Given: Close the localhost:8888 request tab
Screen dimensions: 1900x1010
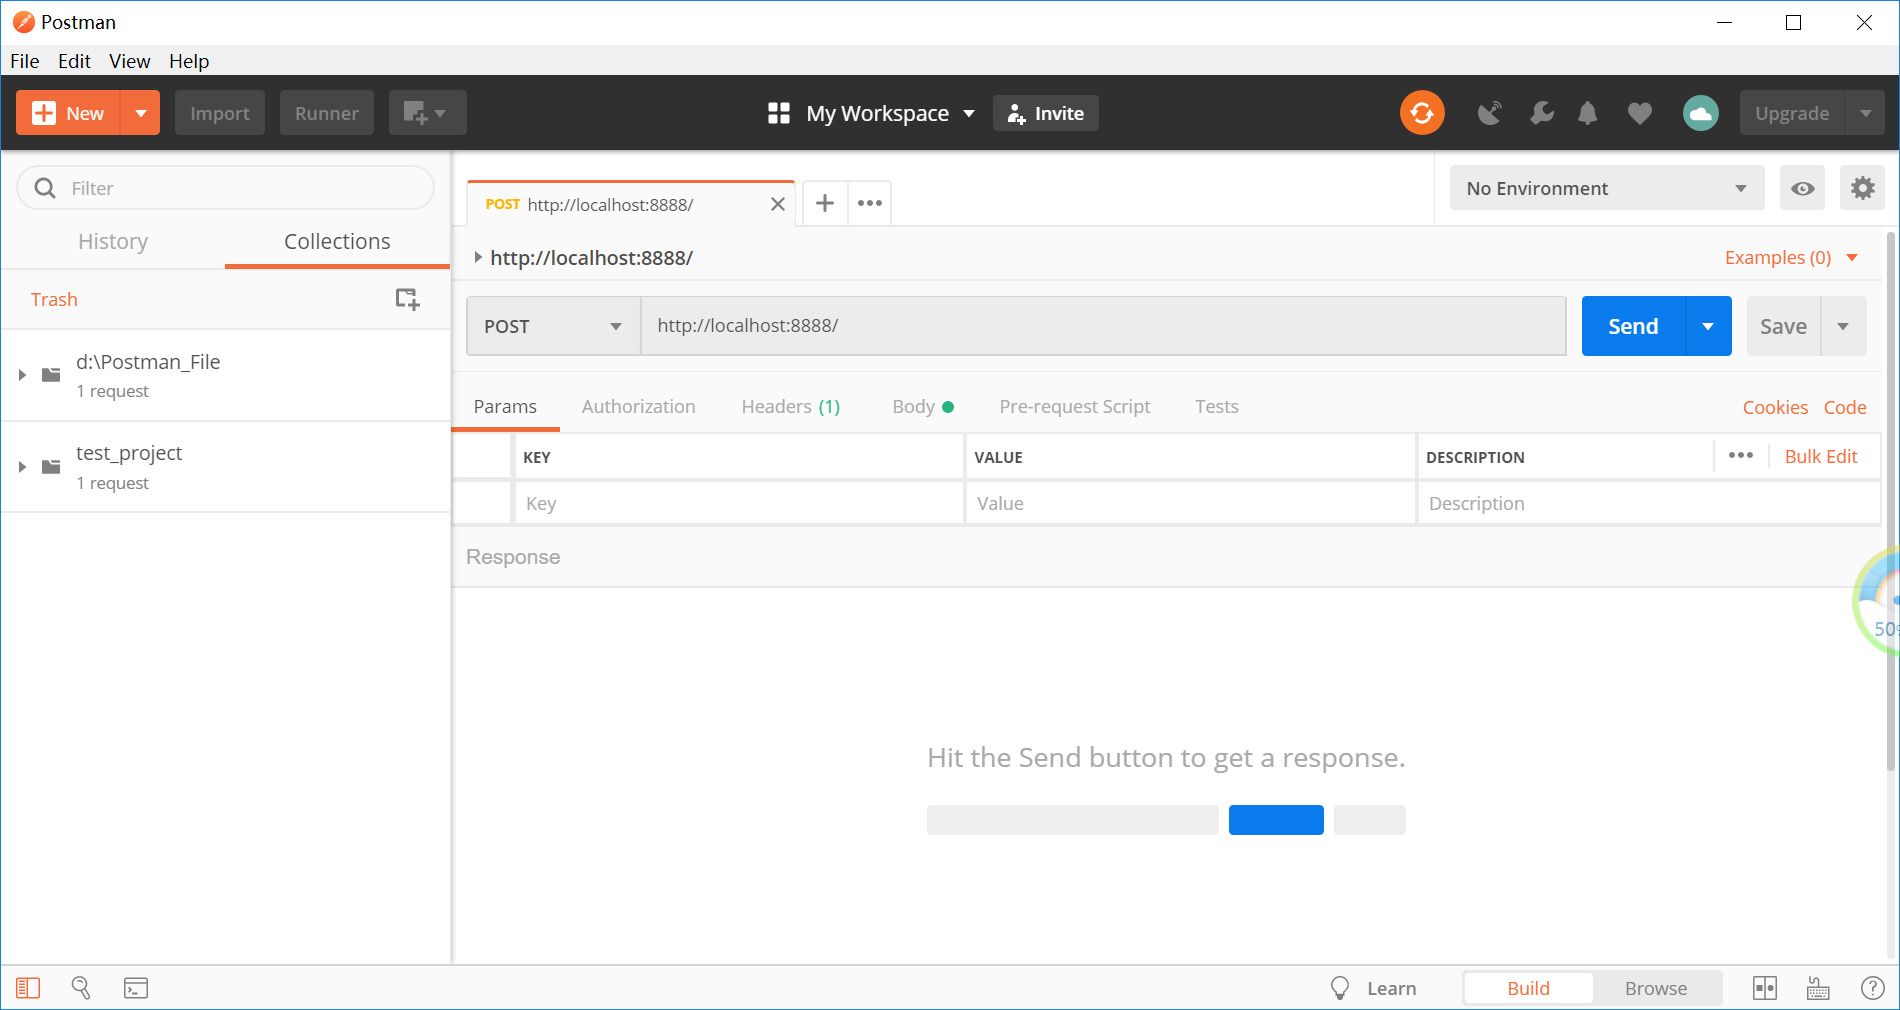Looking at the screenshot, I should 778,204.
